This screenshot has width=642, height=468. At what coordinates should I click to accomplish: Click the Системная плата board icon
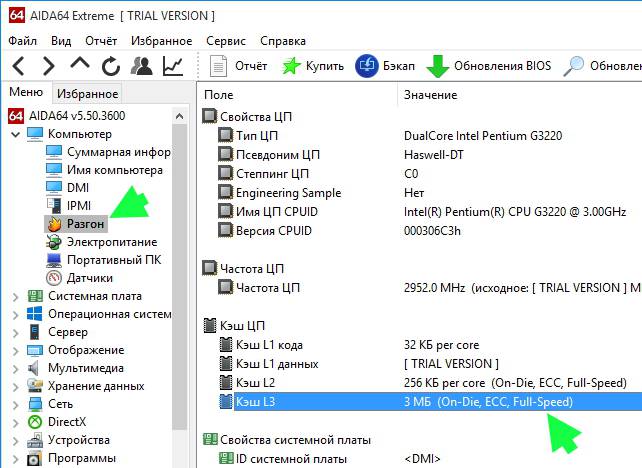tap(35, 296)
